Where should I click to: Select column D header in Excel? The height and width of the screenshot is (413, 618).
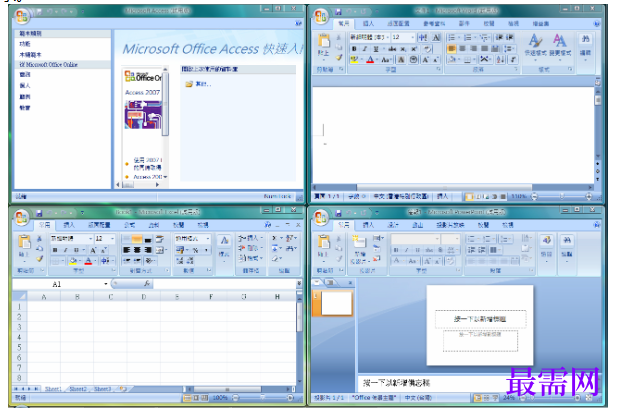[x=143, y=296]
